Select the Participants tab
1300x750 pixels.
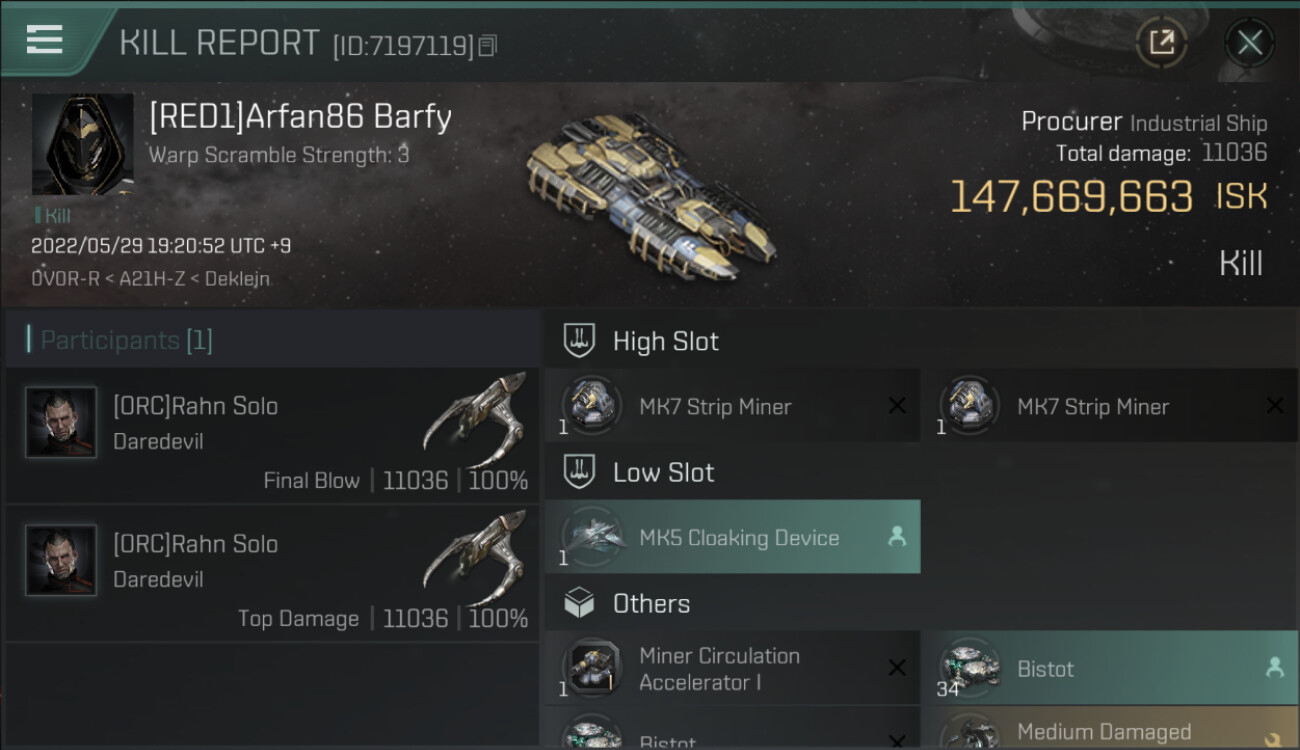(x=126, y=340)
